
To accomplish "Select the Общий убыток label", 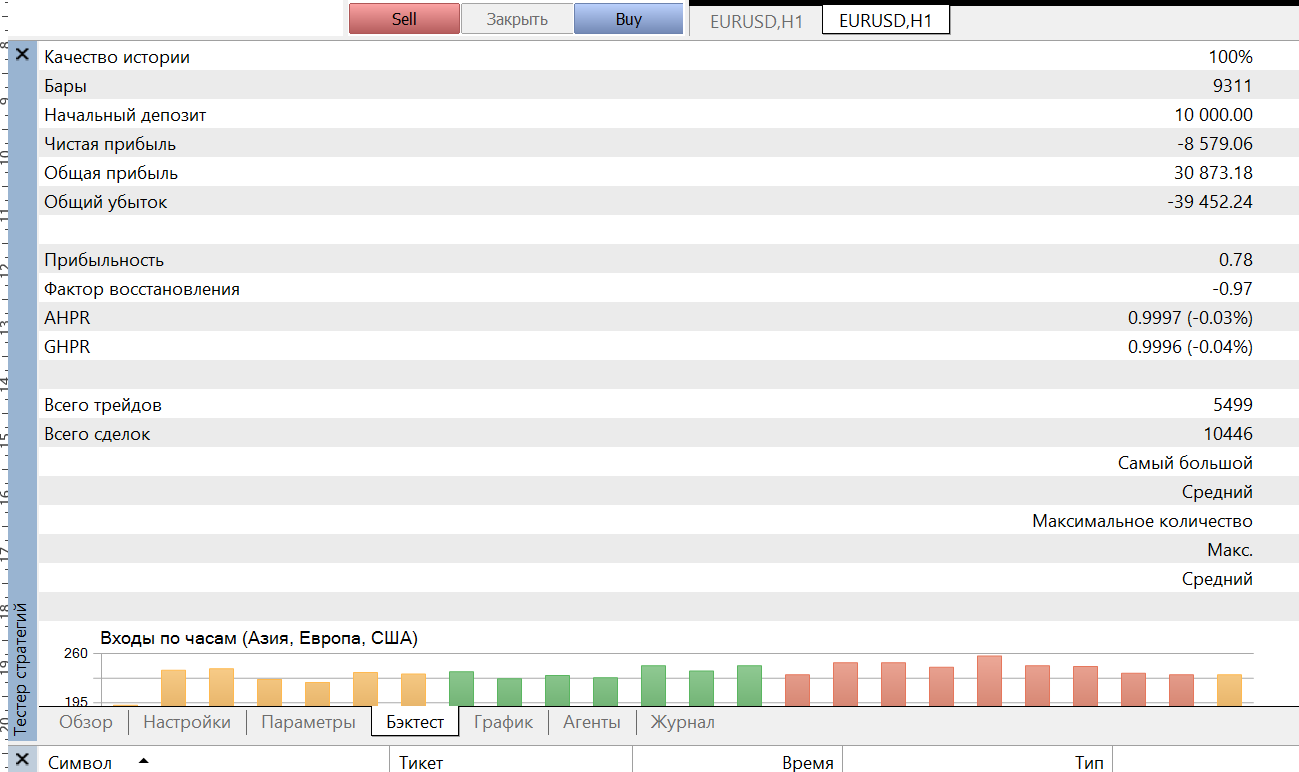I will (x=106, y=202).
